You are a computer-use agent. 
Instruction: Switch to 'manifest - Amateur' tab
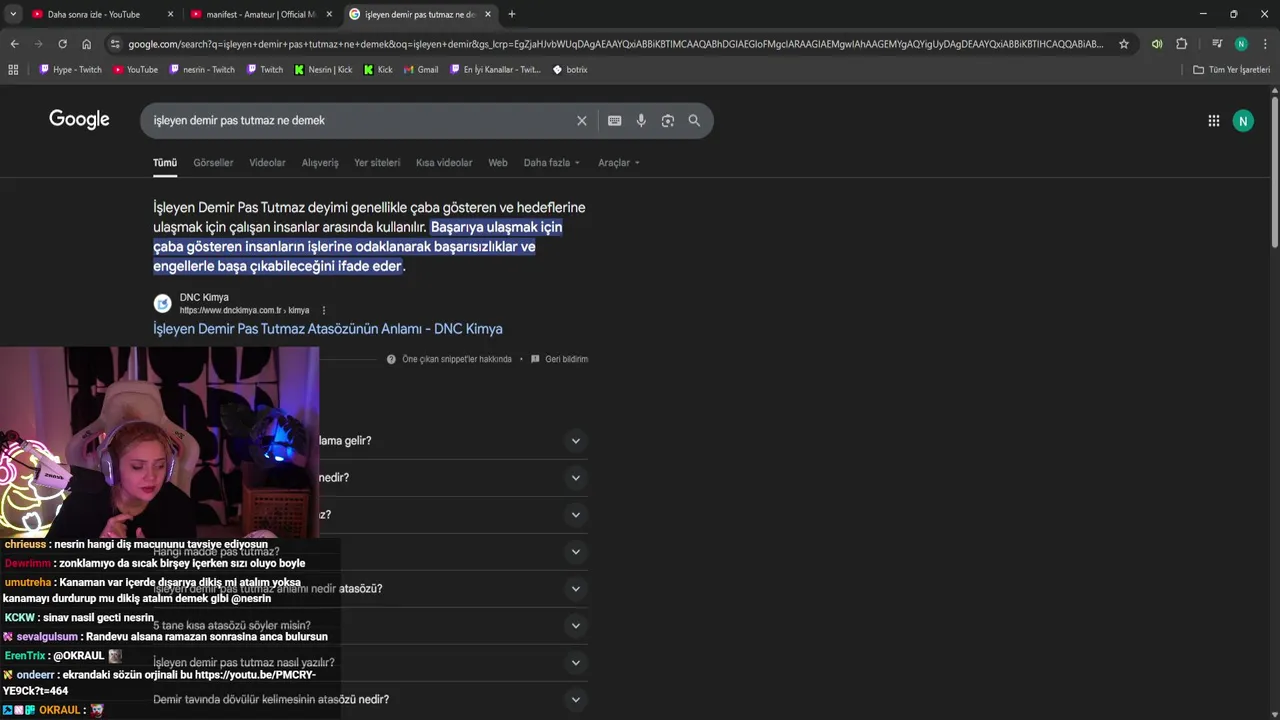click(x=260, y=14)
